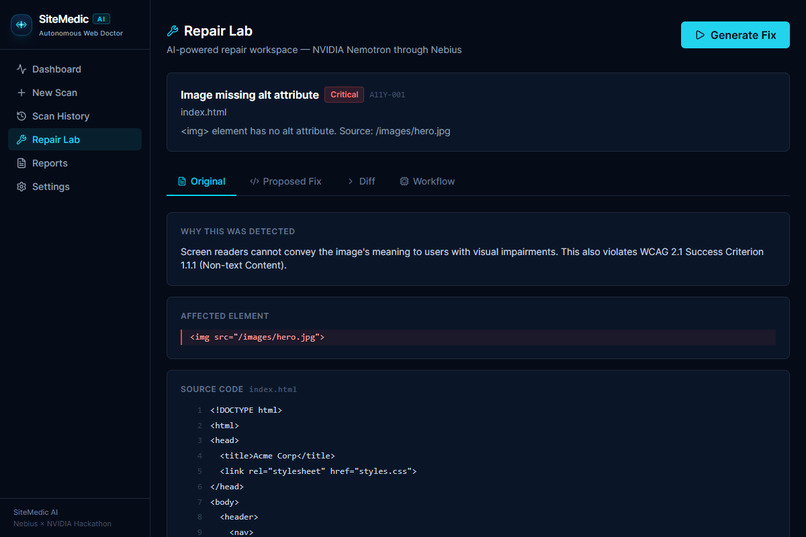Click the Repair Lab wrench icon in sidebar
Image resolution: width=806 pixels, height=537 pixels.
click(21, 140)
